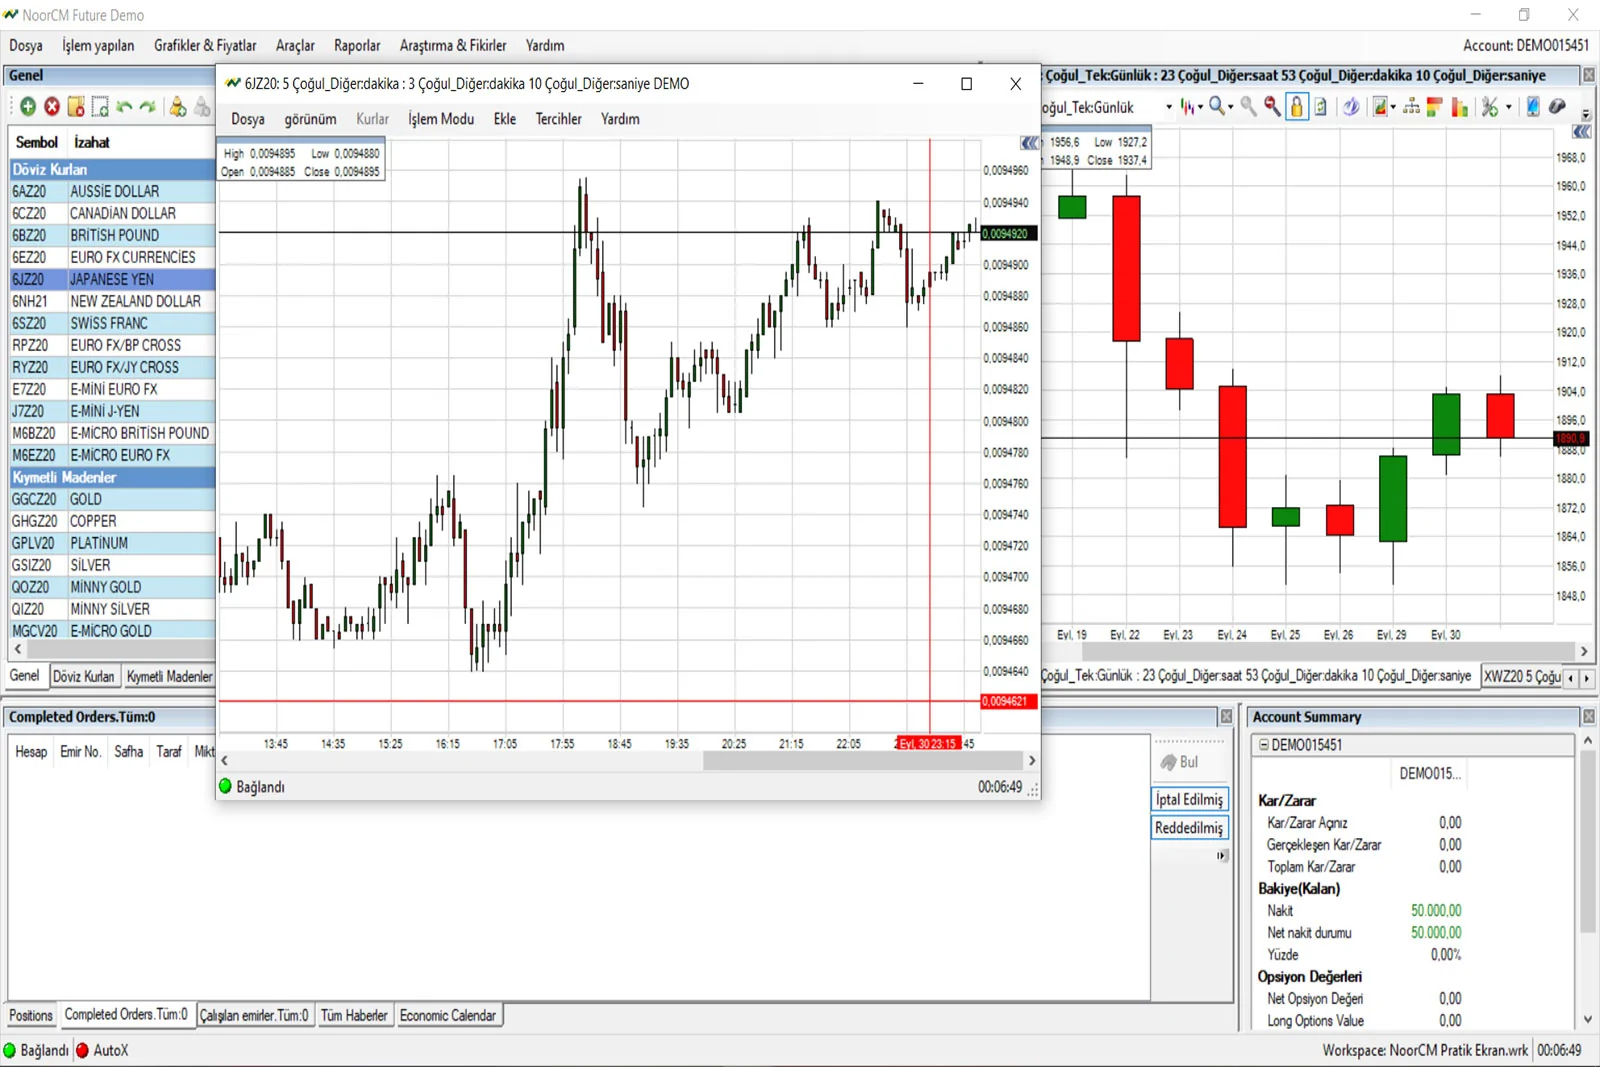Screen dimensions: 1600x1067
Task: Click the 6JZ20 chart horizontal scrollbar thumb
Action: tap(862, 761)
